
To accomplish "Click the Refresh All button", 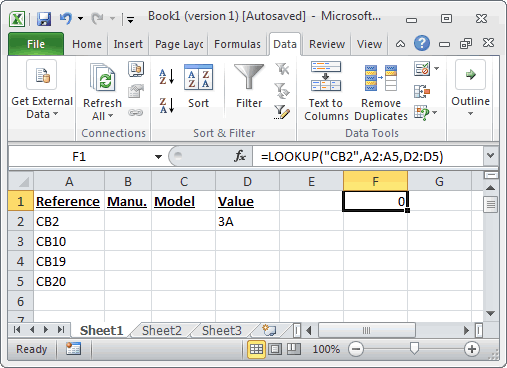I will (102, 92).
